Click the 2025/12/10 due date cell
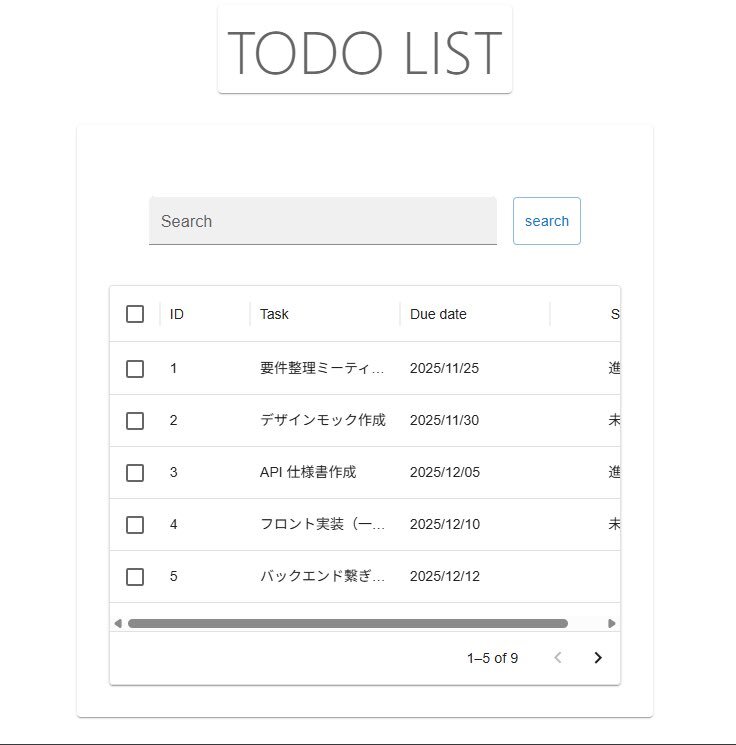 (444, 524)
